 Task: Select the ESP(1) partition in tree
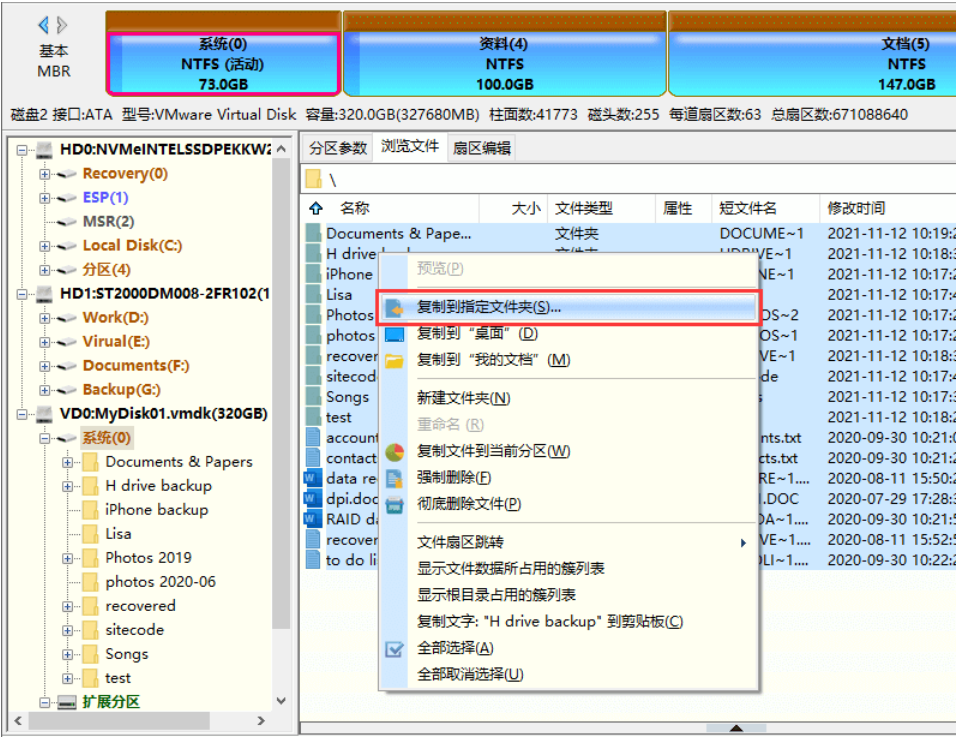106,198
